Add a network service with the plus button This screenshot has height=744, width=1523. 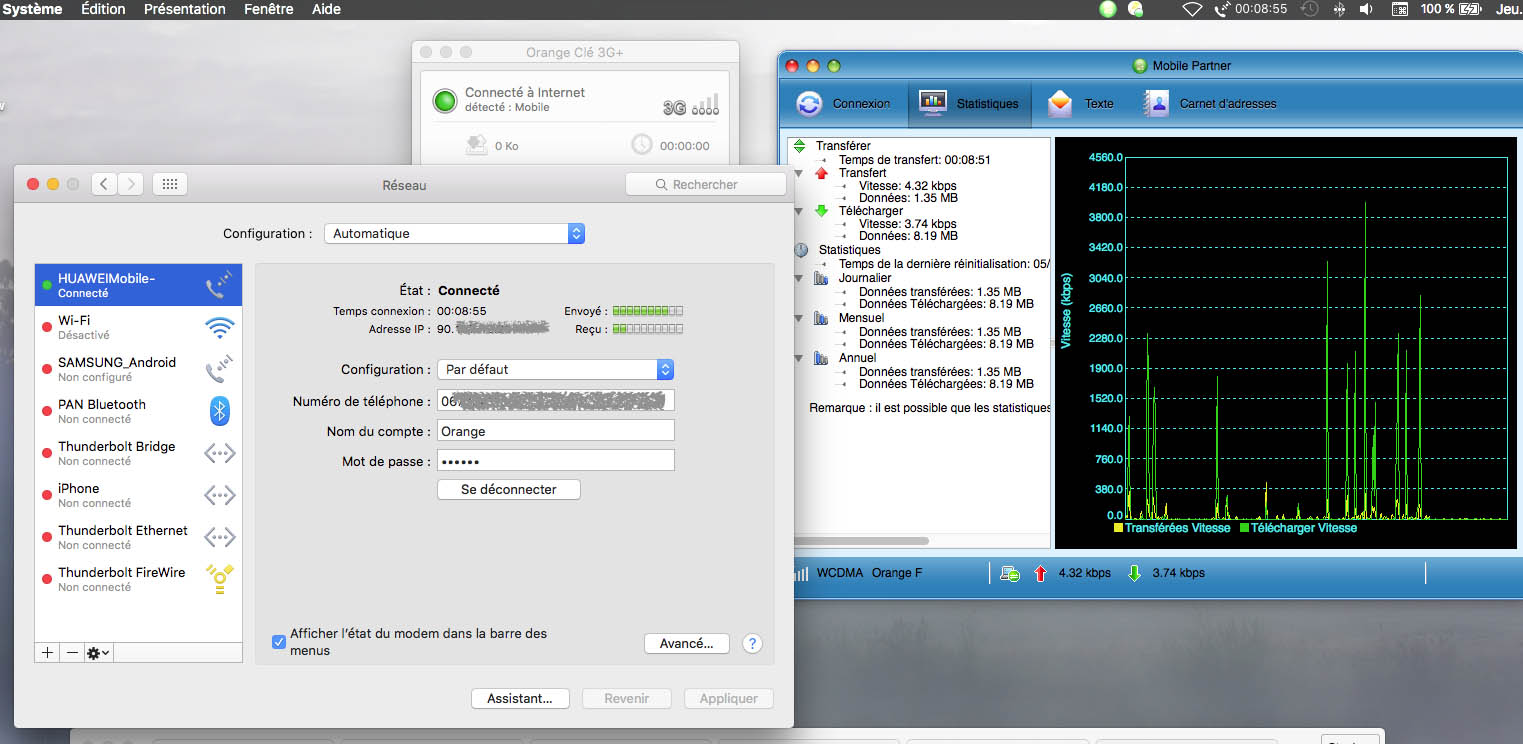pos(47,652)
